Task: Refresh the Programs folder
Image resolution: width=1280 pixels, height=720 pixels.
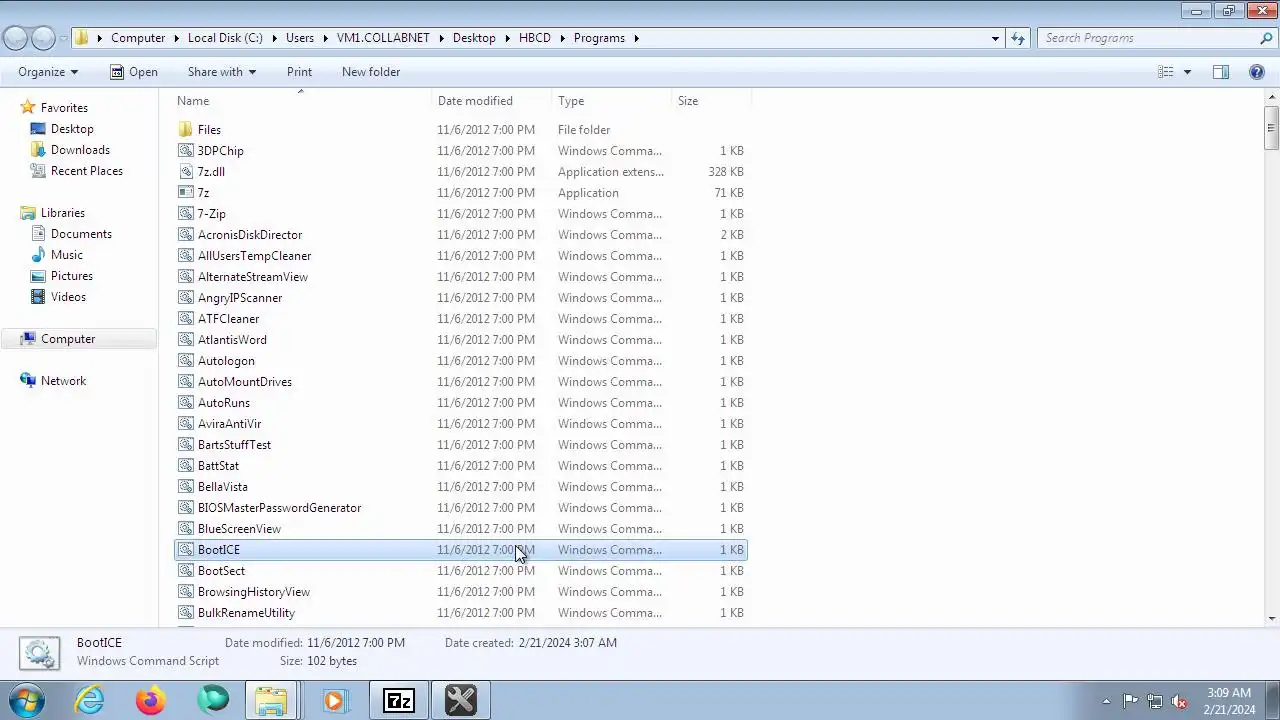Action: [x=1018, y=38]
